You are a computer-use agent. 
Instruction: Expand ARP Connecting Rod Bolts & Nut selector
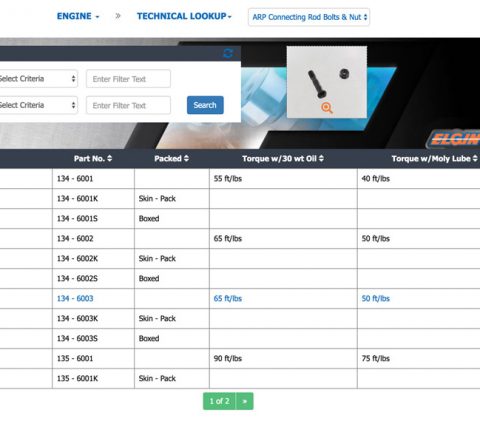(x=309, y=17)
